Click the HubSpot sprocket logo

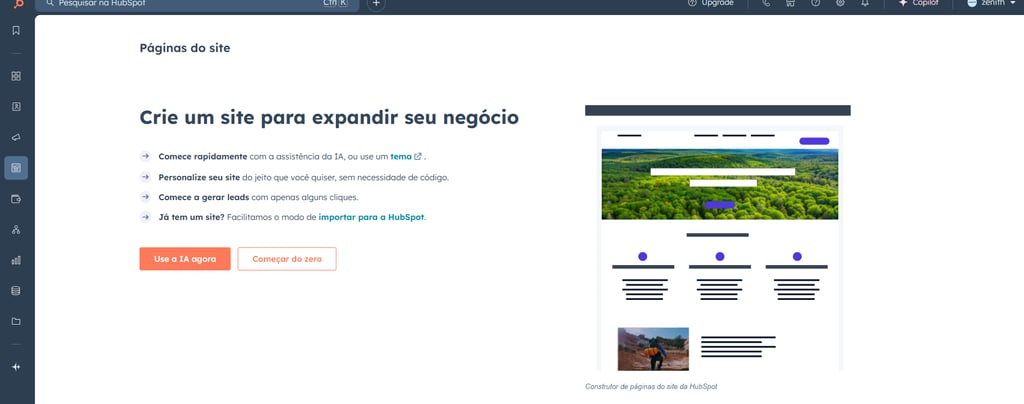coord(18,3)
